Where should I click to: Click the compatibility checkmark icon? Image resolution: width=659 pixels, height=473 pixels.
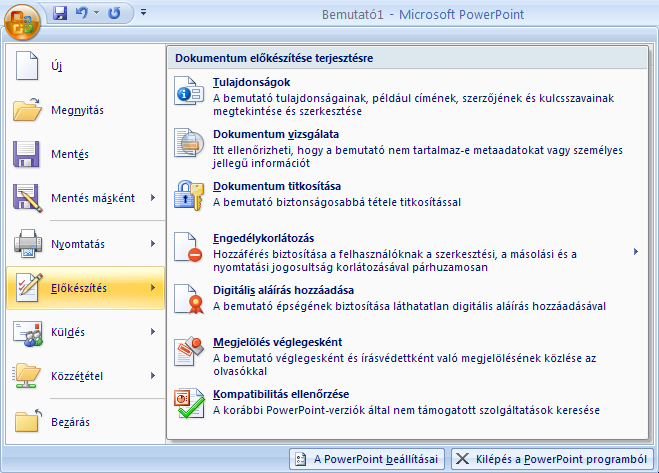tap(189, 403)
